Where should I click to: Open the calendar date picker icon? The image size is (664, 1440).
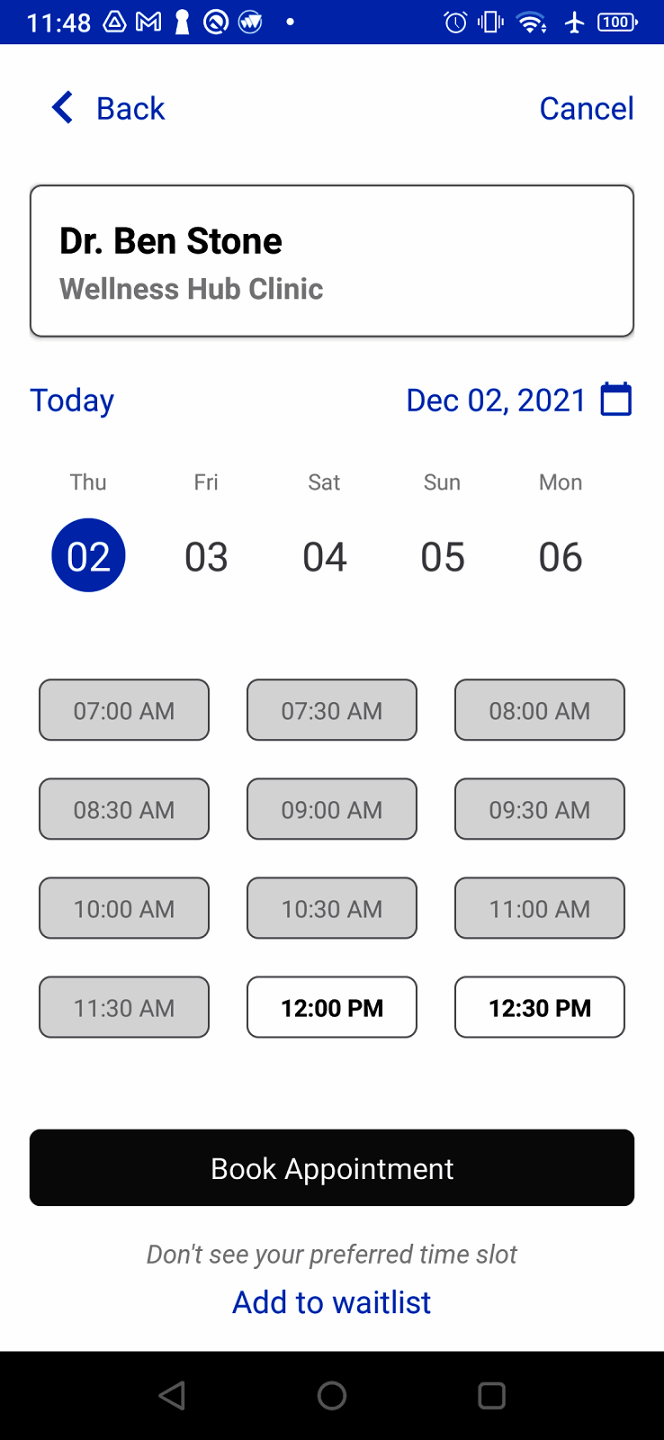pyautogui.click(x=616, y=400)
